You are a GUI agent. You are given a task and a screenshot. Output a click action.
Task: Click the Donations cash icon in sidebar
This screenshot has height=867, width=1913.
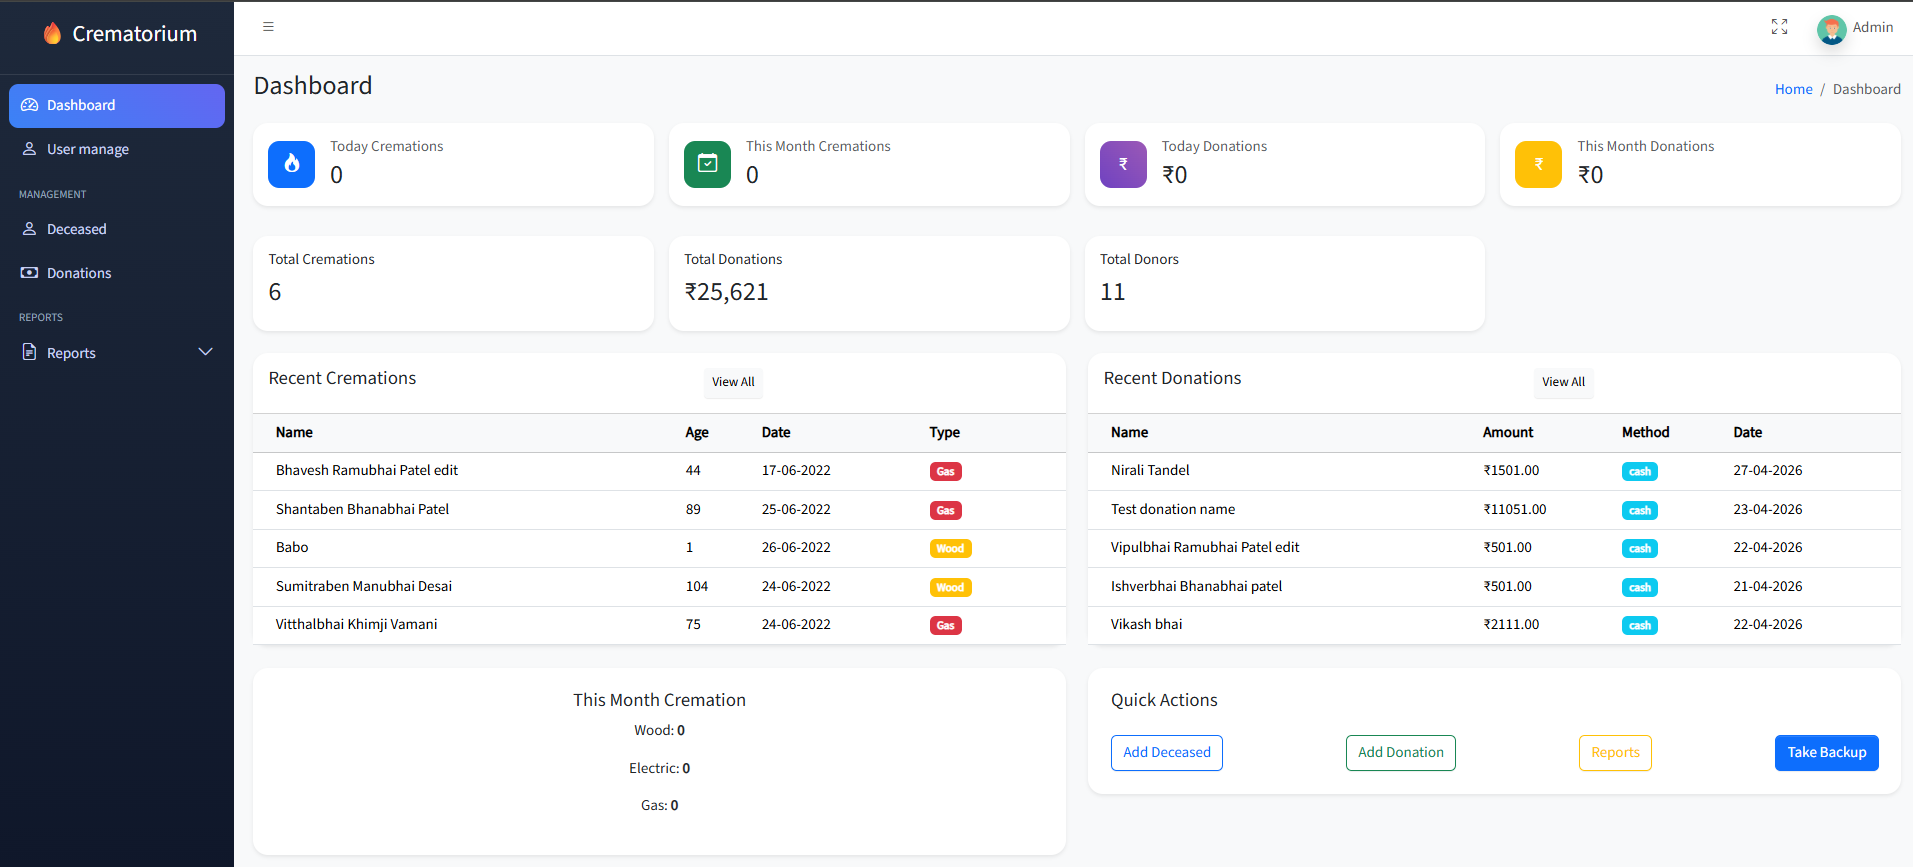[30, 273]
